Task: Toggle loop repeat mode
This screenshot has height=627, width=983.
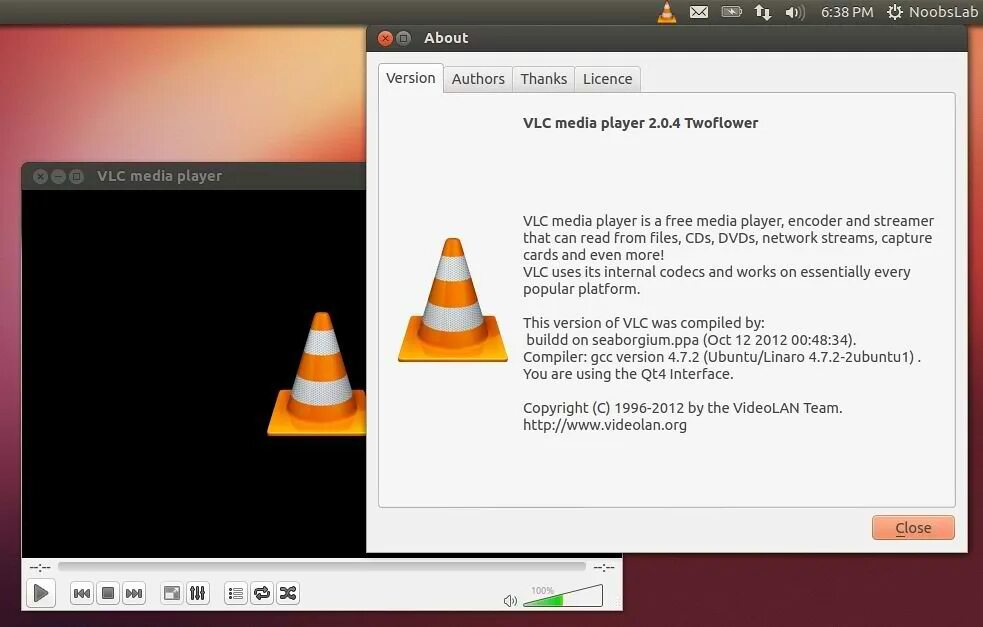Action: click(x=262, y=593)
